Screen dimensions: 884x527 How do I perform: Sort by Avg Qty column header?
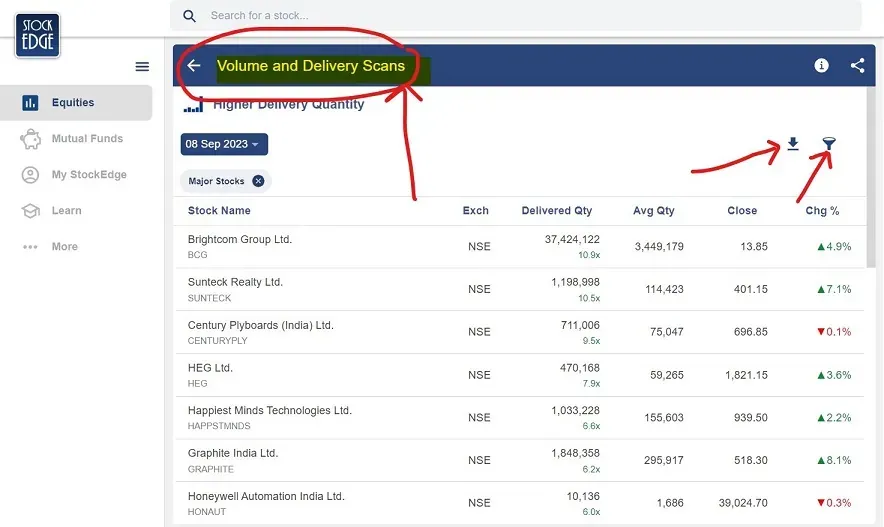click(x=653, y=211)
